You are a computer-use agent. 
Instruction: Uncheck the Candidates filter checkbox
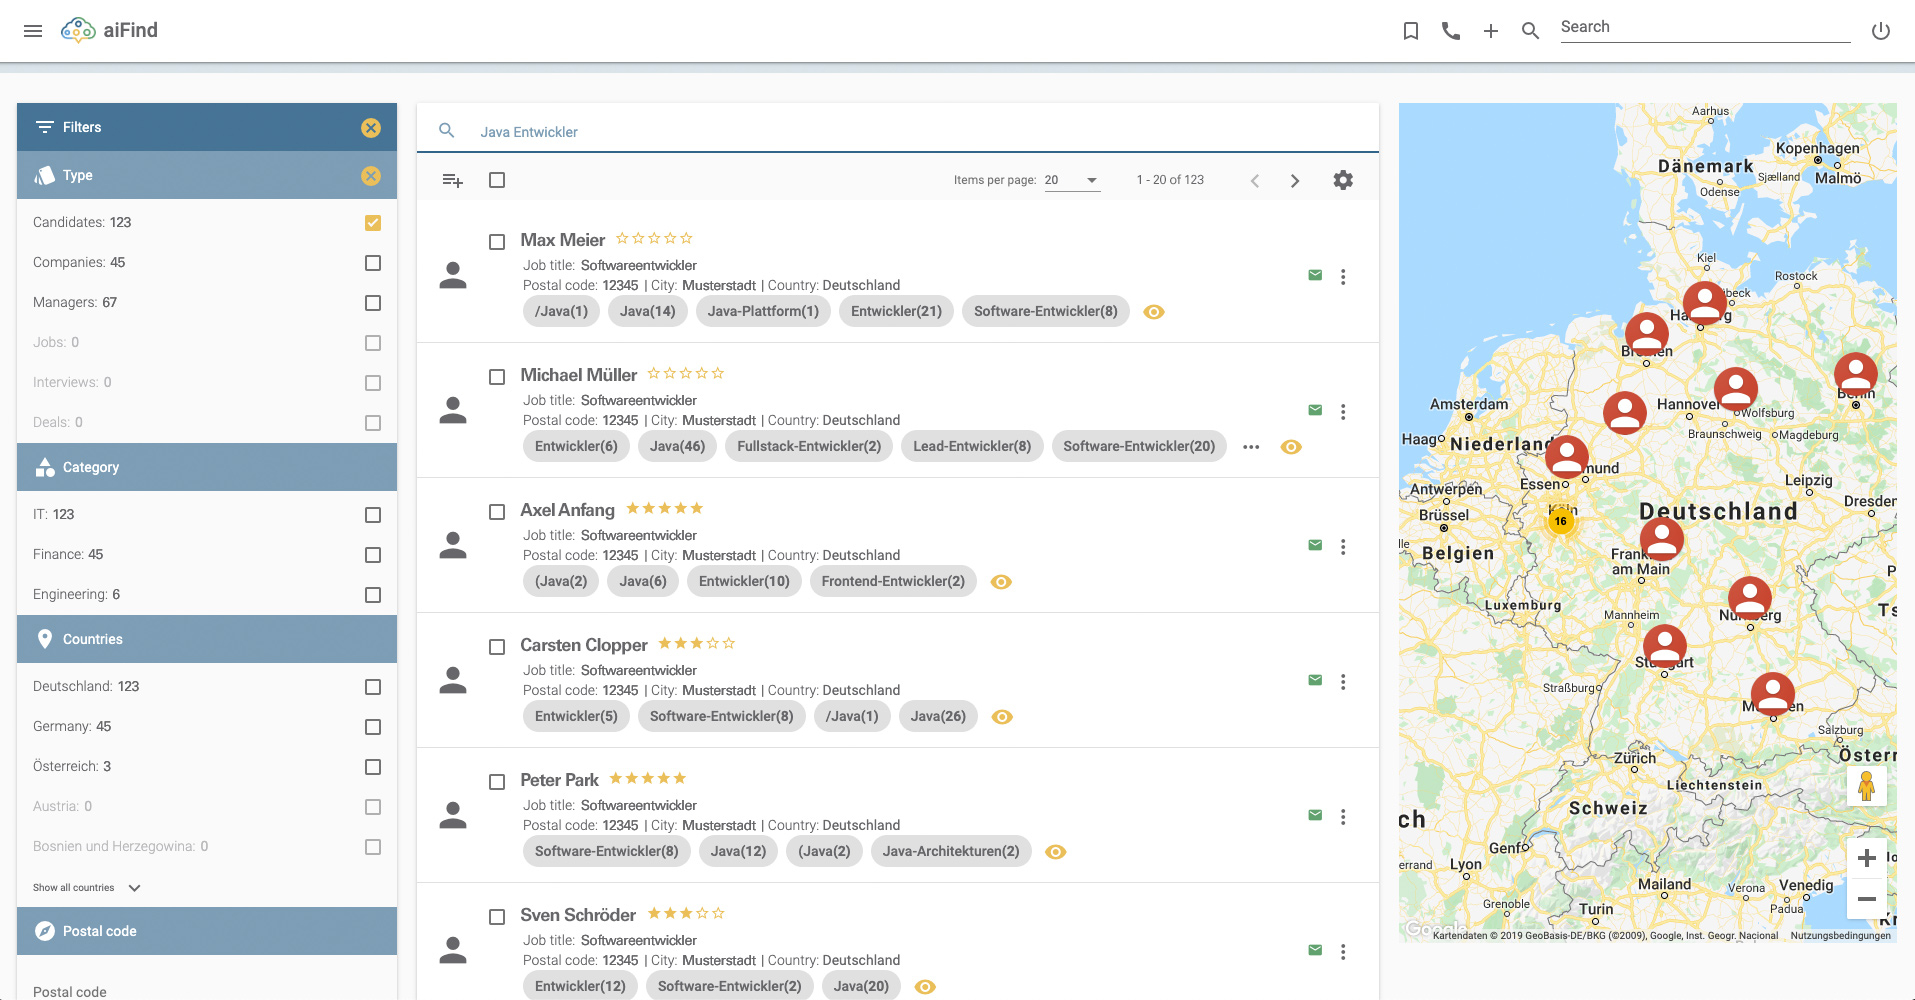pos(373,223)
